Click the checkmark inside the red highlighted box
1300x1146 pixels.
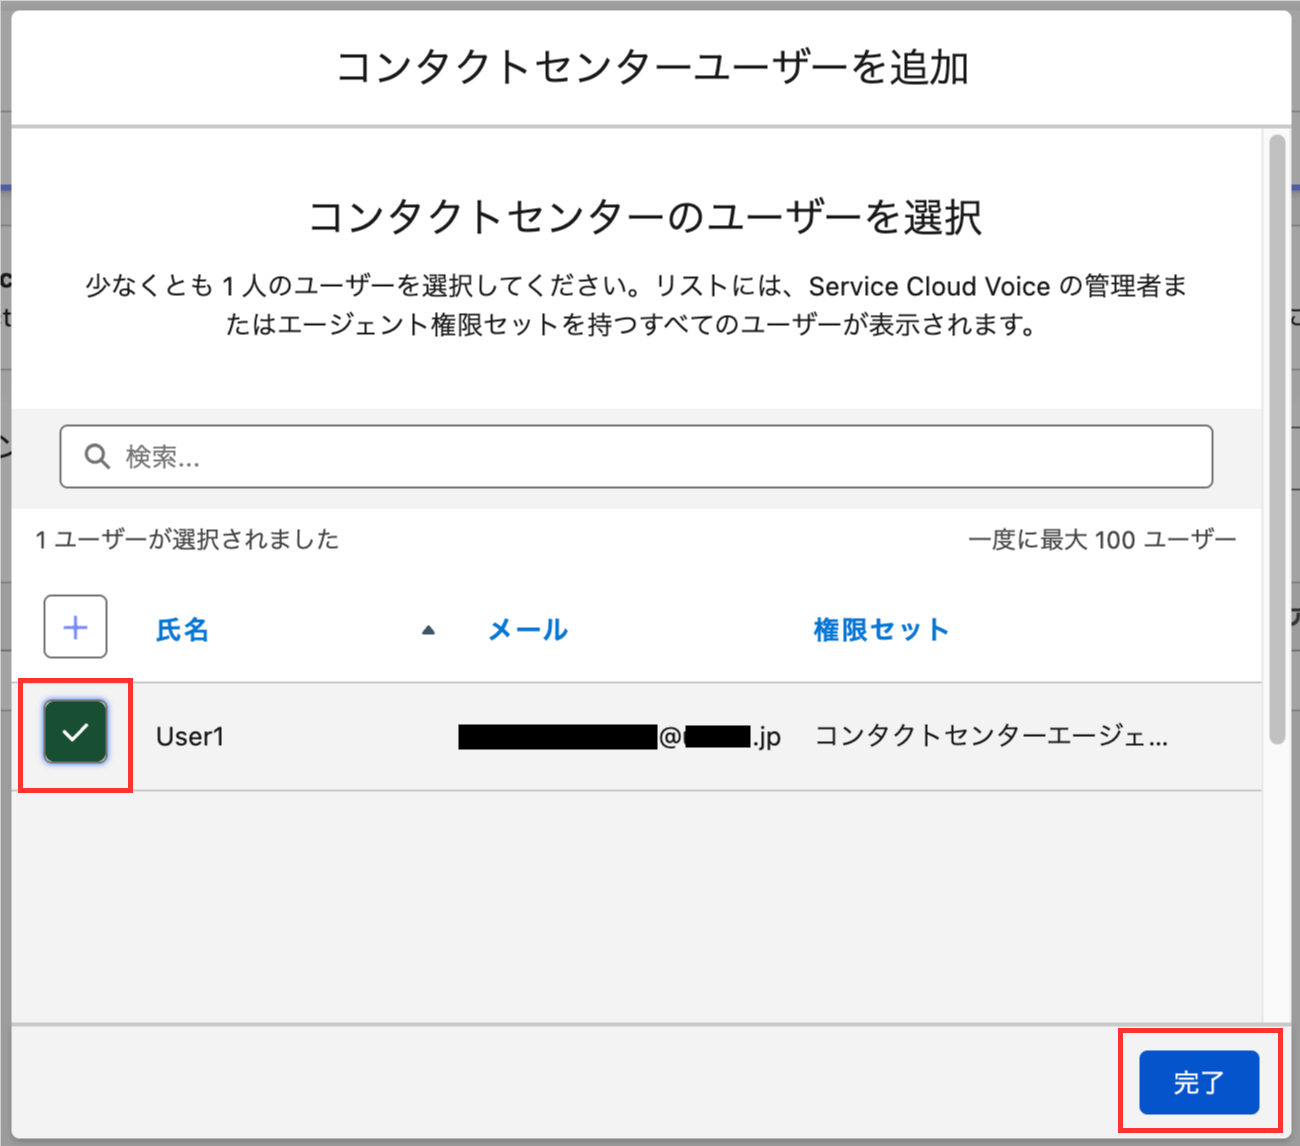[75, 734]
